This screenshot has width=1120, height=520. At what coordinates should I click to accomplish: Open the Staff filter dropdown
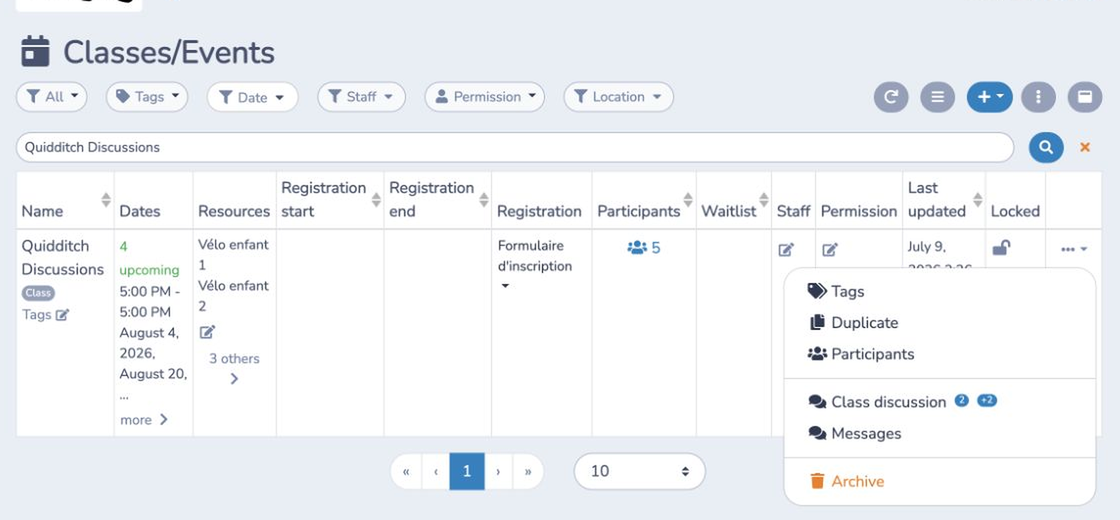point(361,97)
